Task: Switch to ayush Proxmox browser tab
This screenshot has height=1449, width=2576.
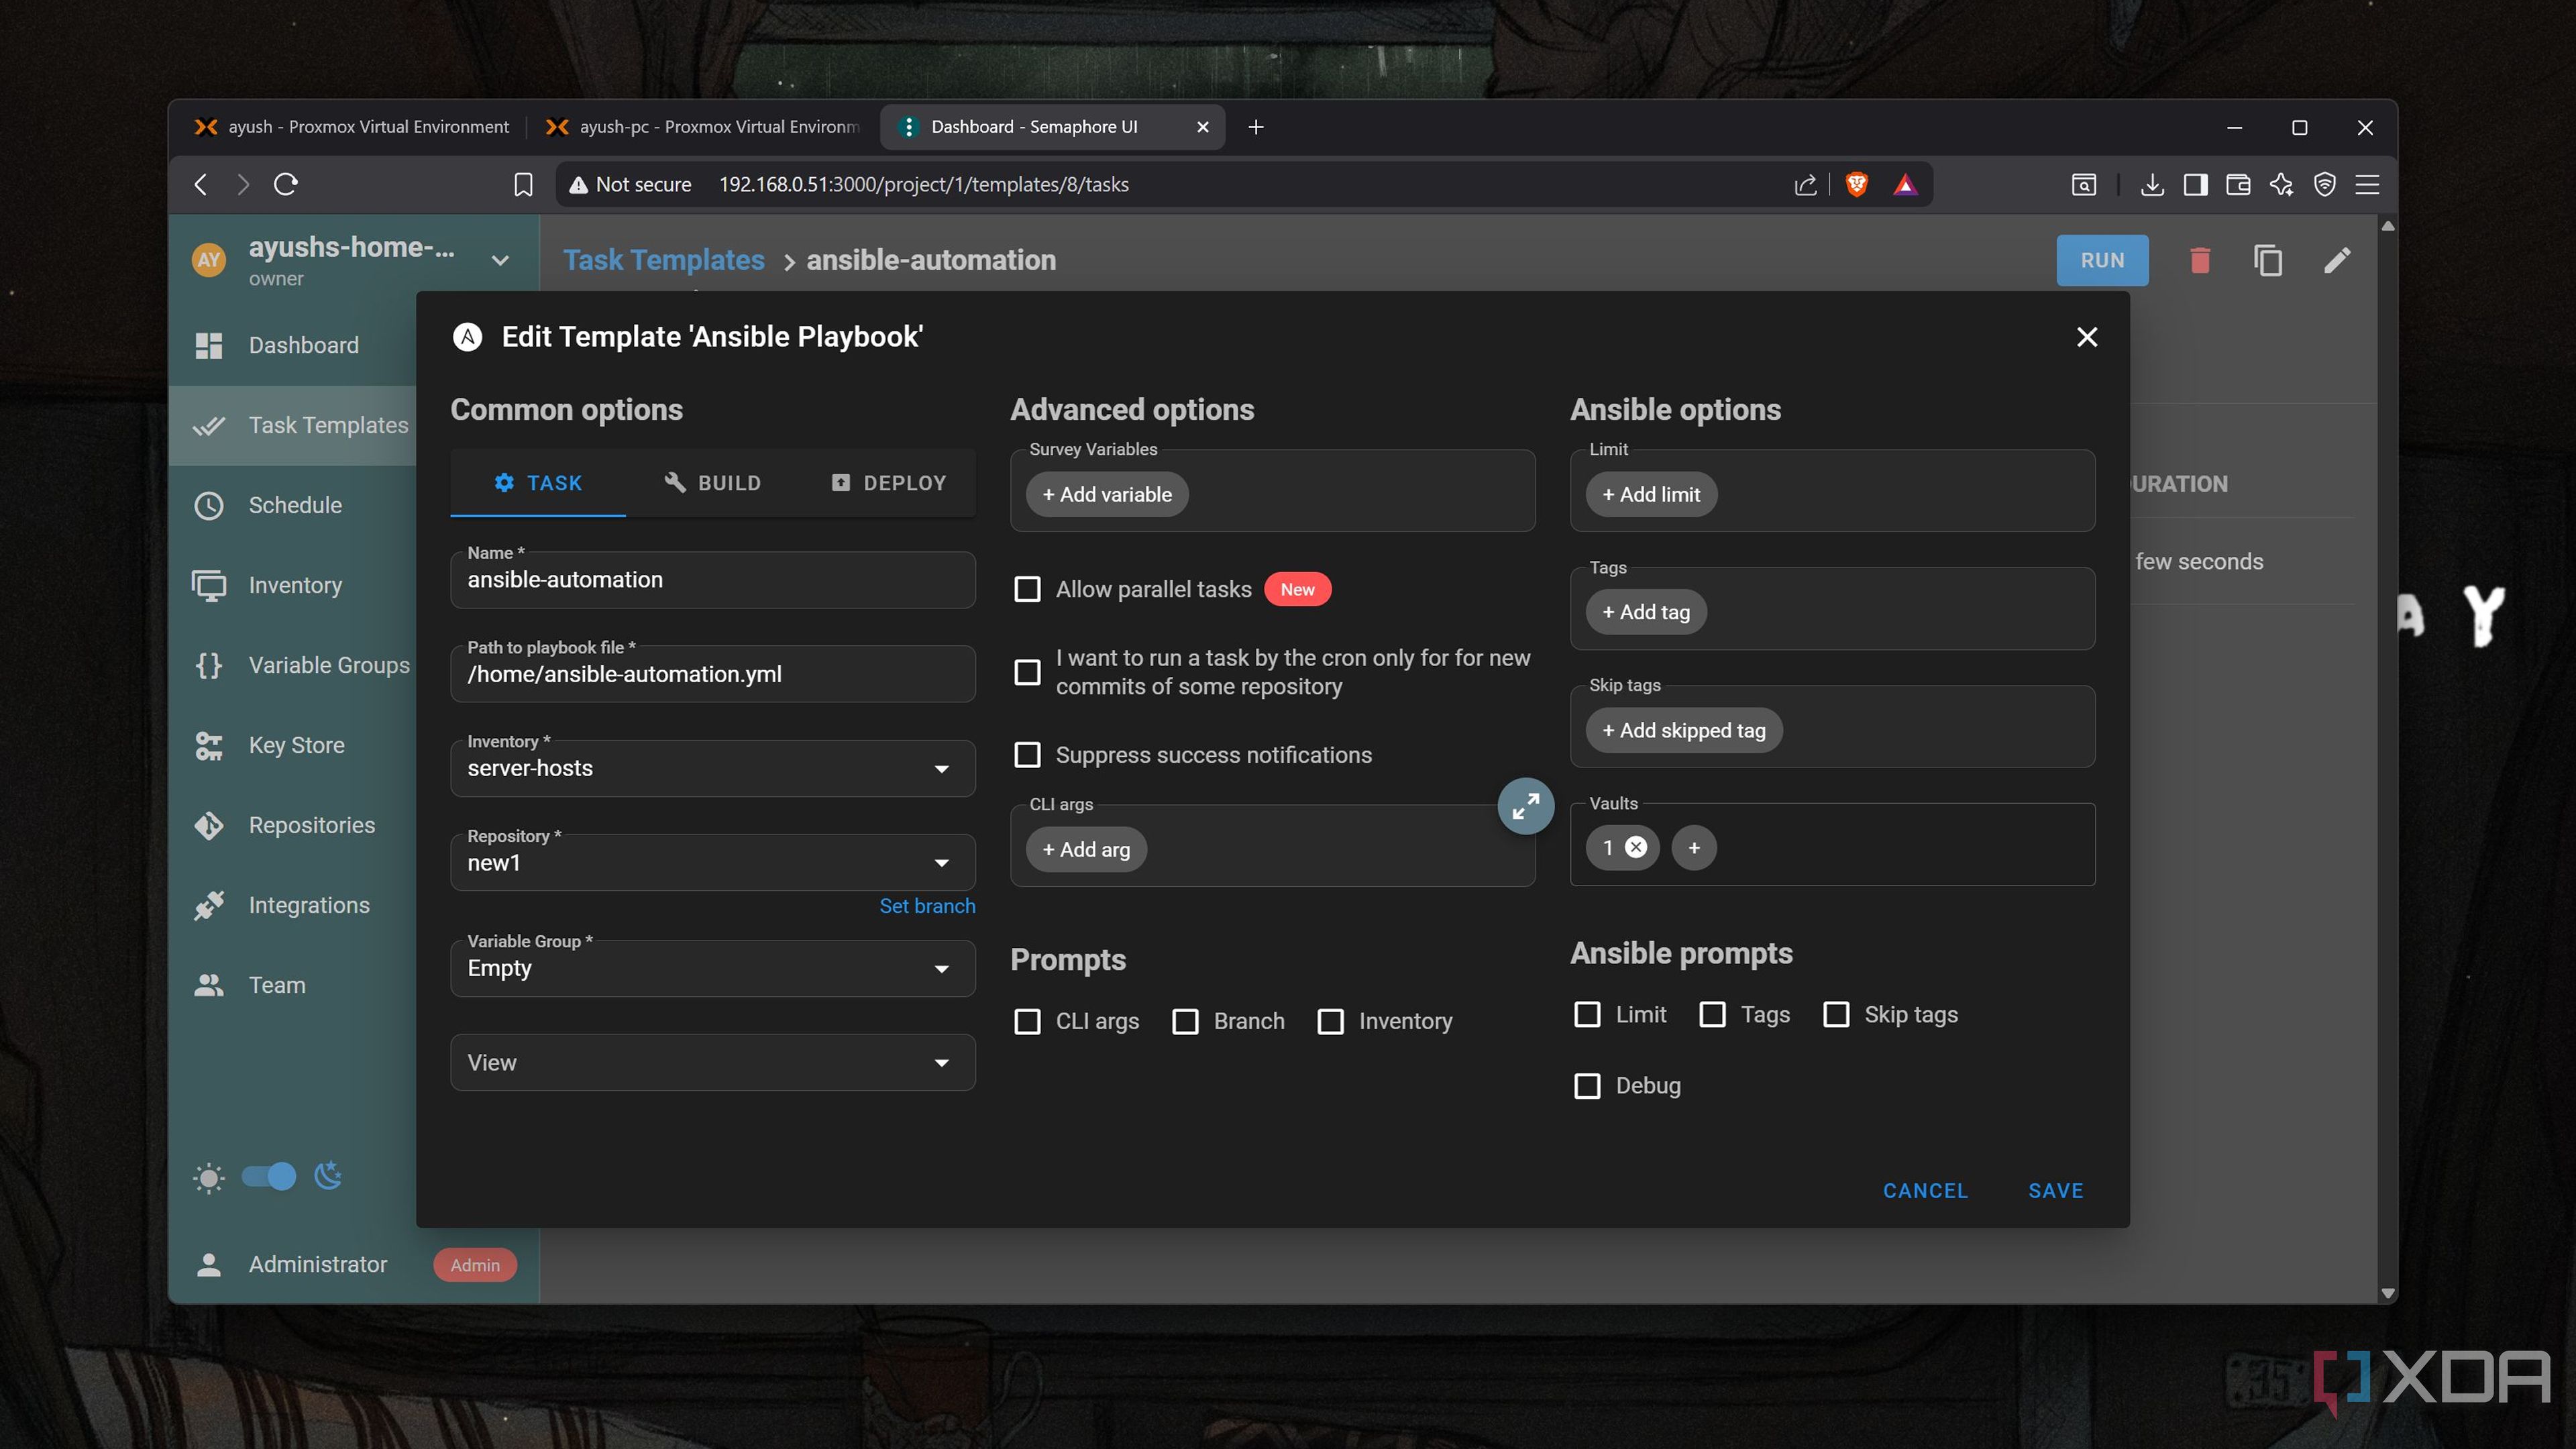Action: pyautogui.click(x=352, y=127)
